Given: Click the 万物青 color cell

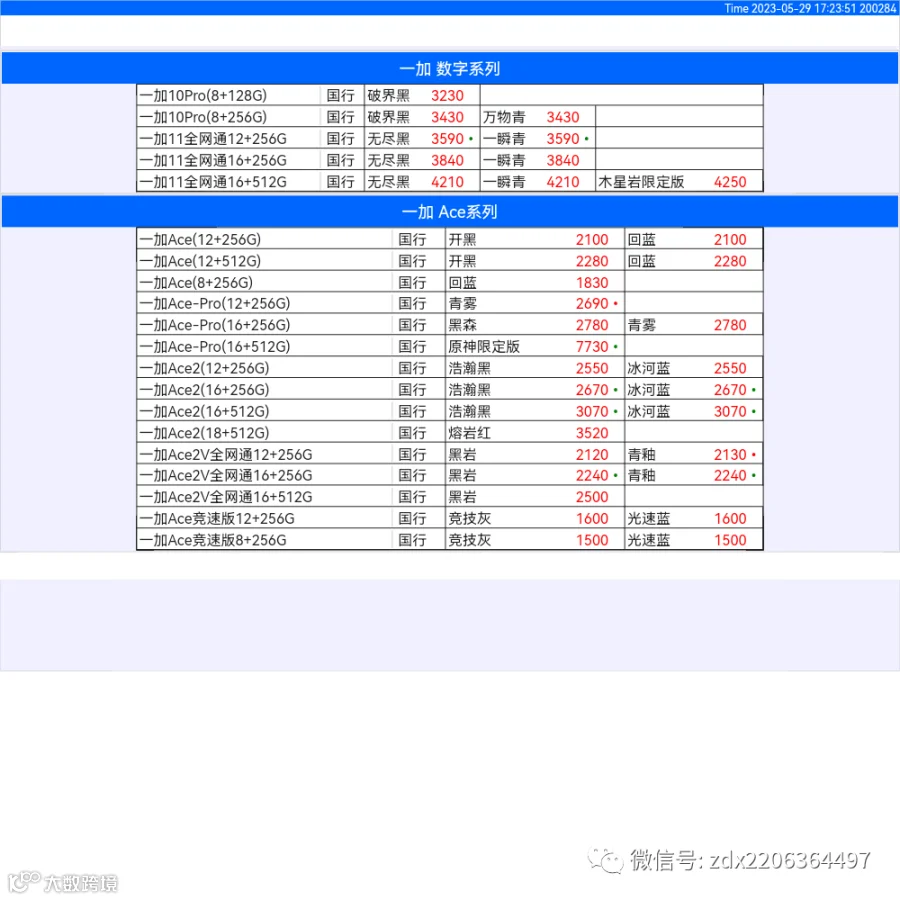Looking at the screenshot, I should tap(504, 117).
